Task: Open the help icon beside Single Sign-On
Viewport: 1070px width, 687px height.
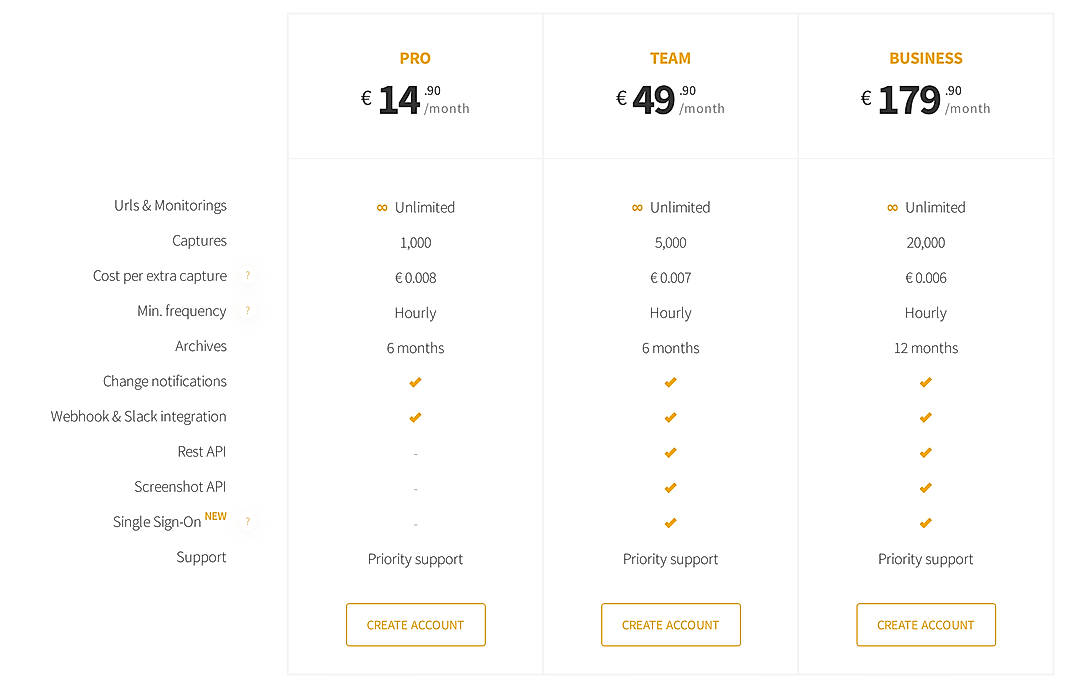Action: [246, 521]
